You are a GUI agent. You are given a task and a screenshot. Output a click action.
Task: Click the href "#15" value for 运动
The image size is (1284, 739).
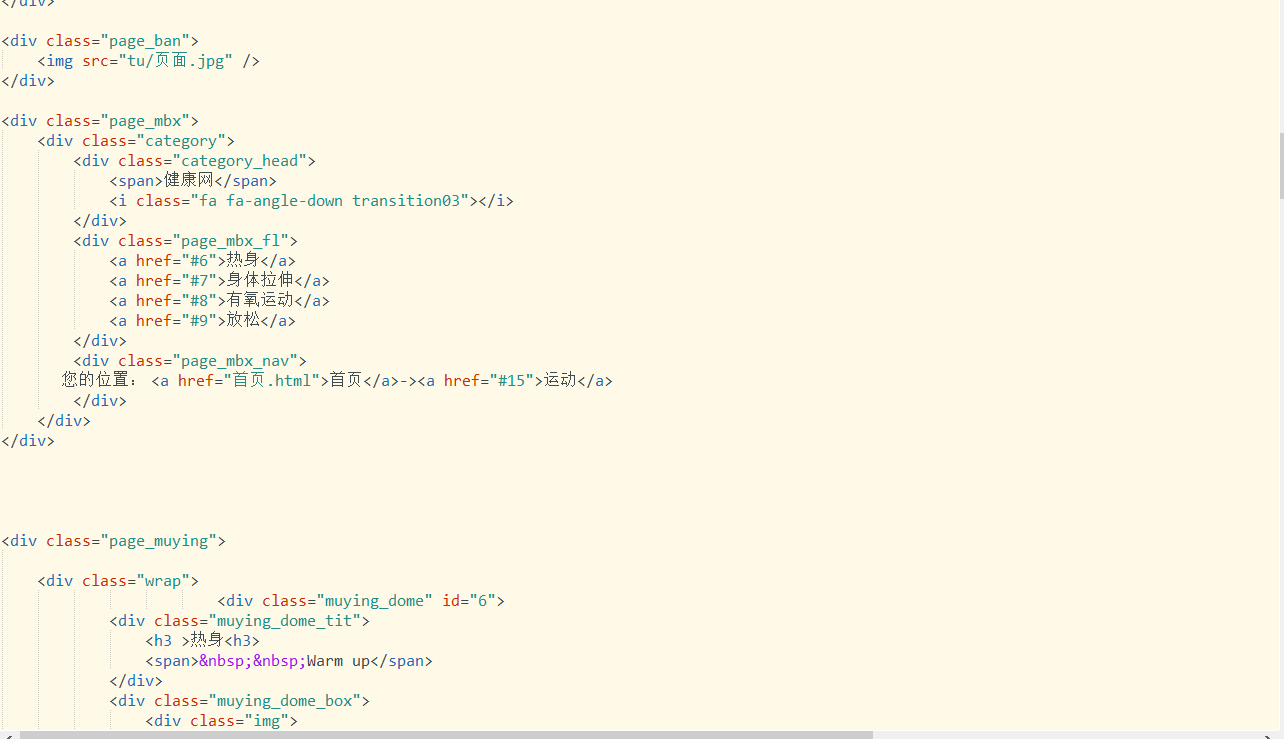[511, 381]
